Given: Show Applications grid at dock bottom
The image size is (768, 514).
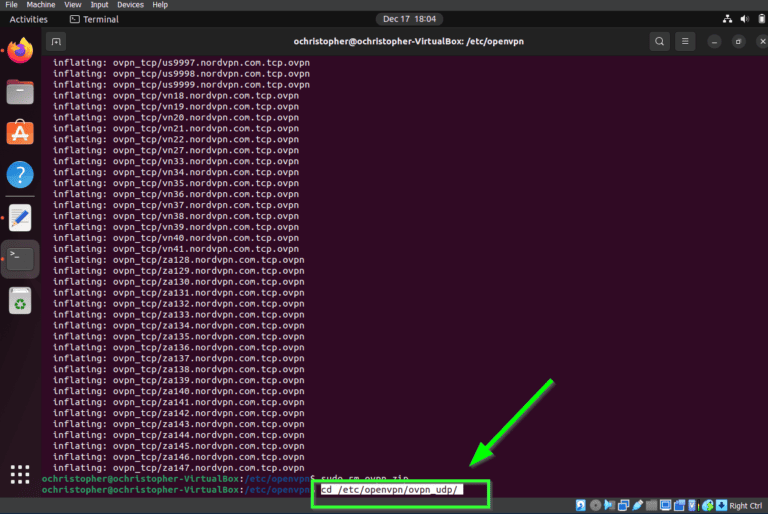Looking at the screenshot, I should coord(20,474).
